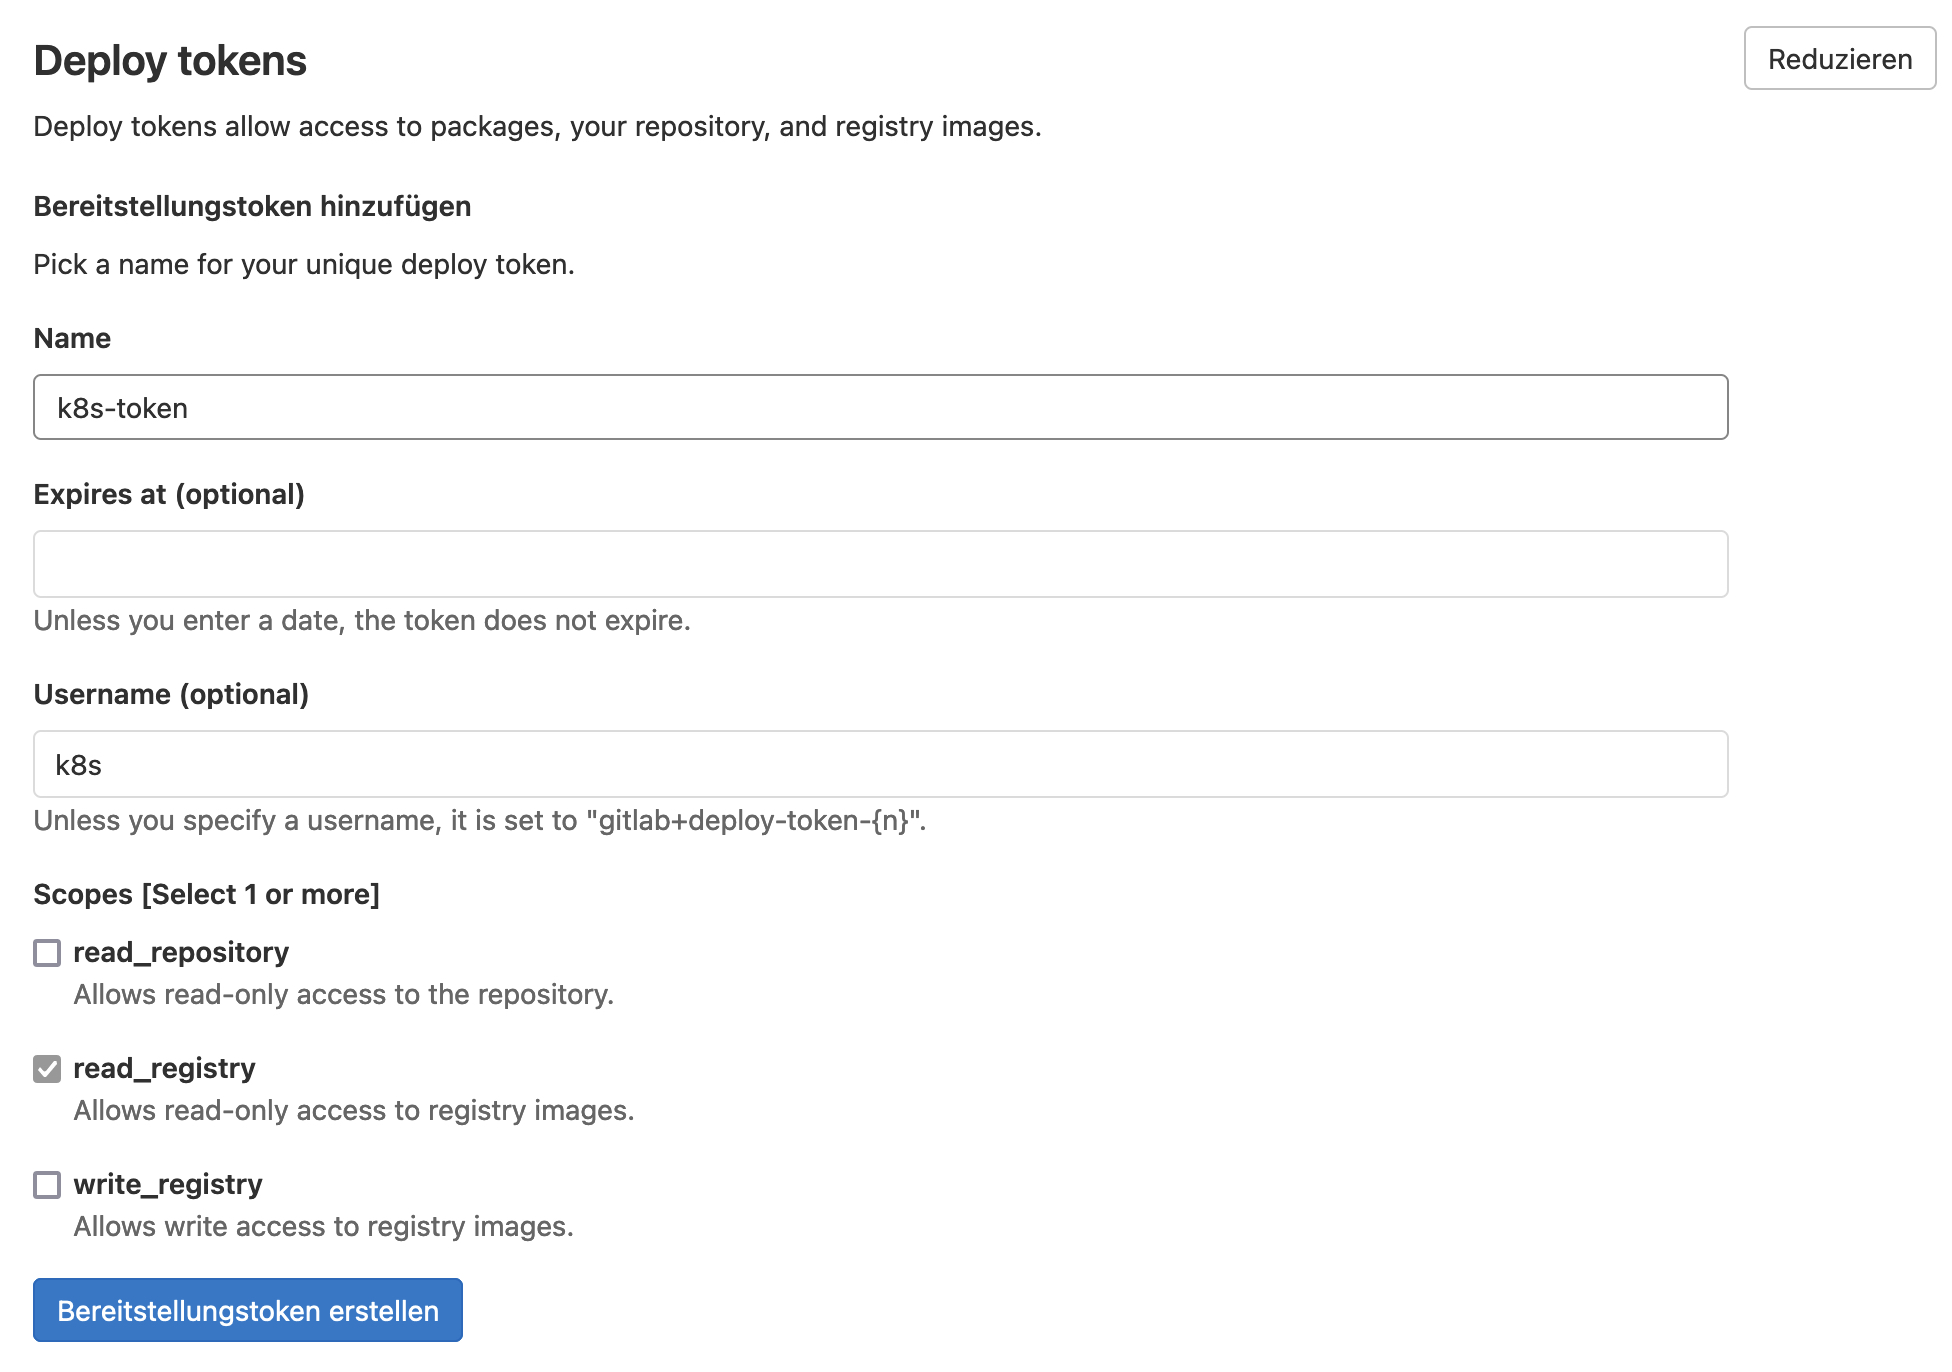The height and width of the screenshot is (1372, 1952).
Task: Click 'Pick a name for your unique deploy token.'
Action: click(304, 264)
